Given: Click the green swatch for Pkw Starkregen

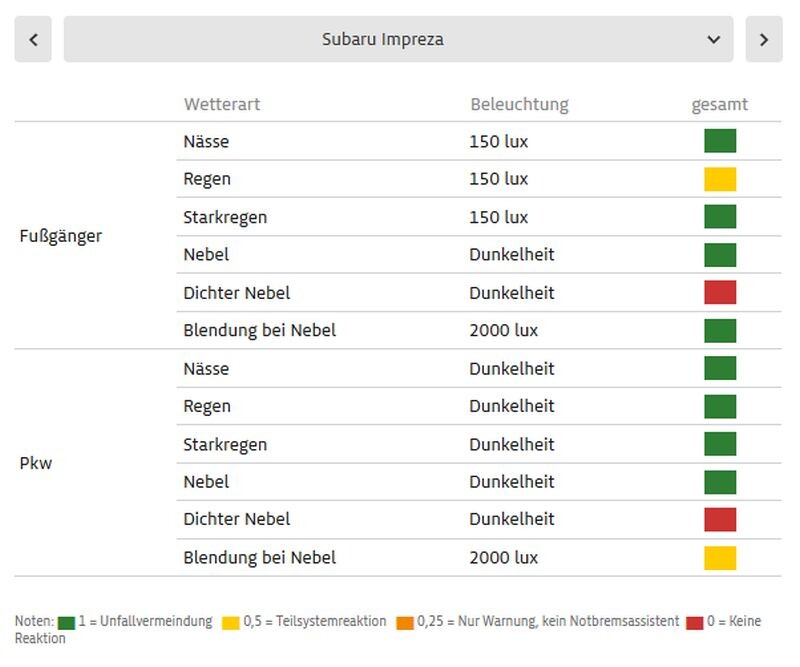Looking at the screenshot, I should pyautogui.click(x=720, y=444).
